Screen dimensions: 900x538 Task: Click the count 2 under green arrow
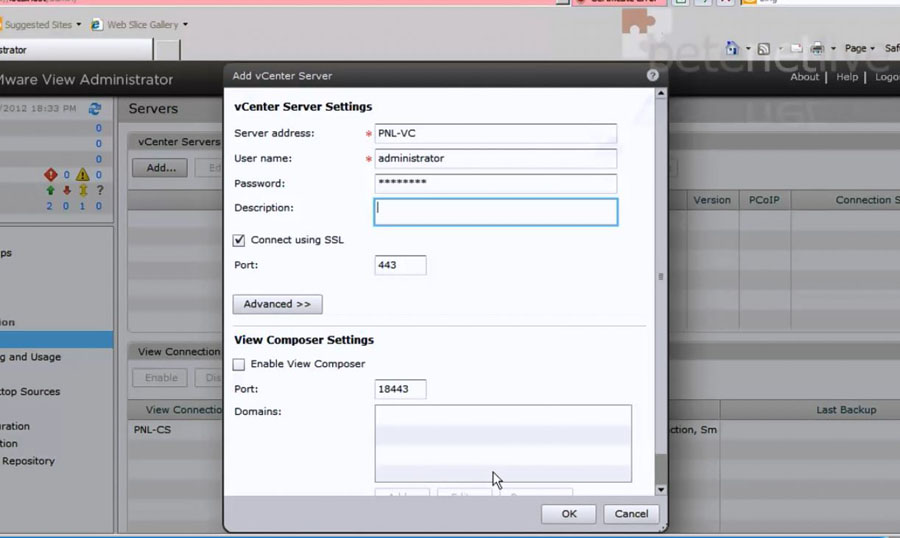[49, 206]
